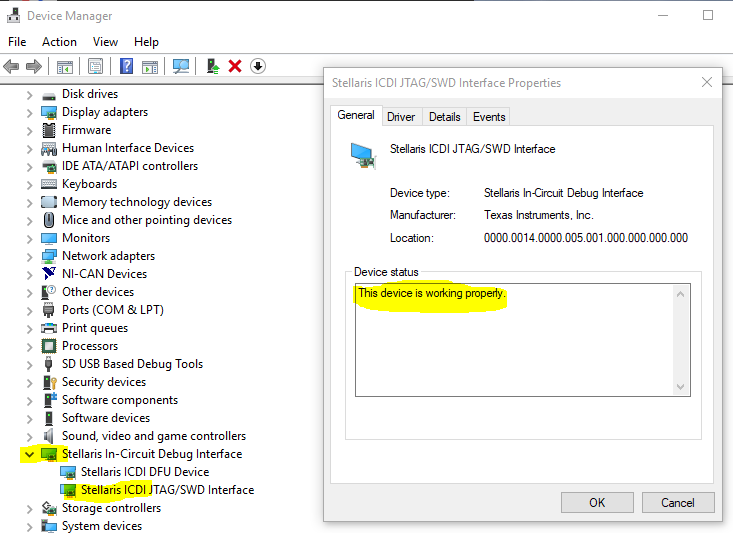Image resolution: width=733 pixels, height=533 pixels.
Task: Open the Action menu
Action: coord(59,42)
